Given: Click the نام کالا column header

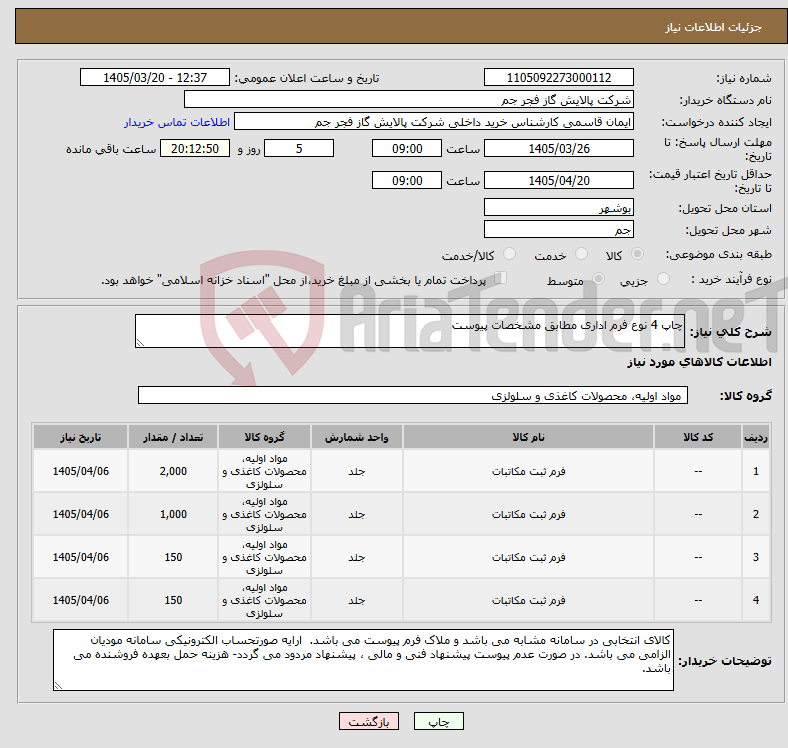Looking at the screenshot, I should click(x=528, y=437).
